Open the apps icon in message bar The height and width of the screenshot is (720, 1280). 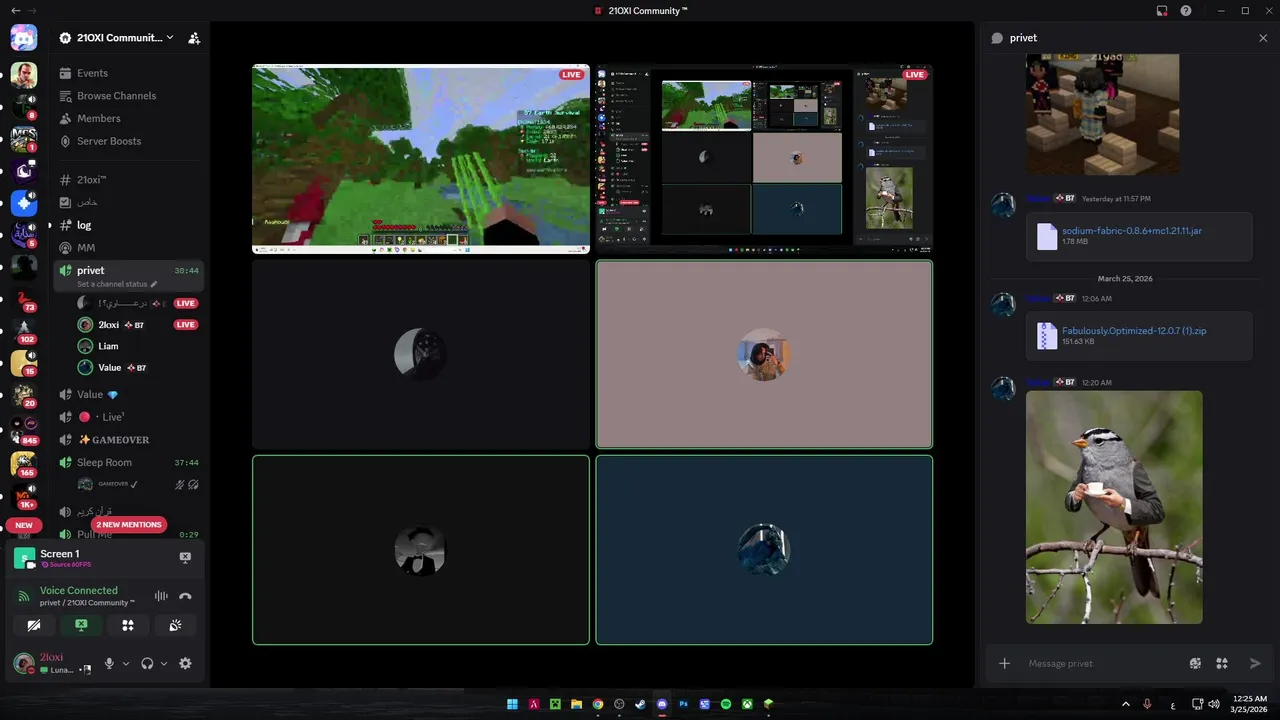tap(1221, 663)
